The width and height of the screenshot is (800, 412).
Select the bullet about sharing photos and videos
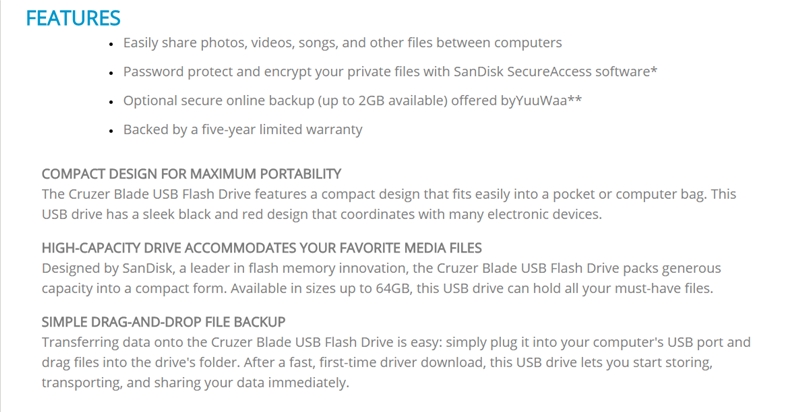coord(342,43)
